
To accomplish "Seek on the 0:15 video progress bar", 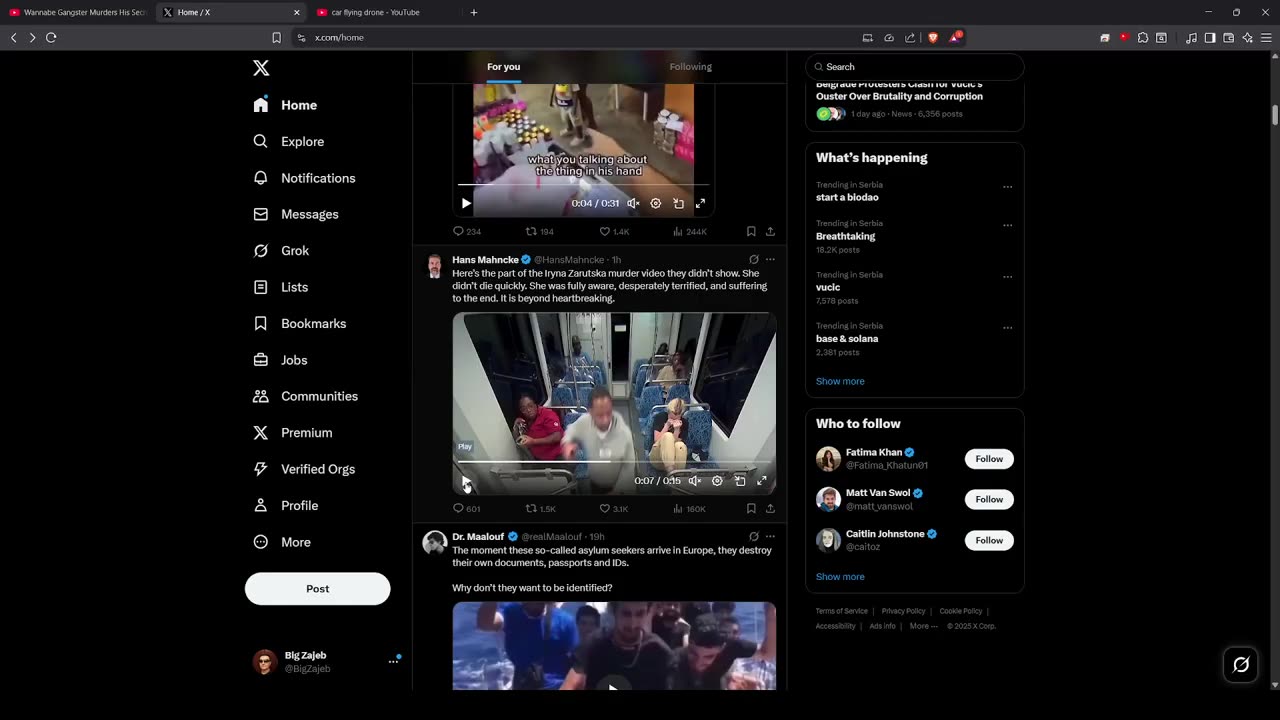I will [x=614, y=462].
